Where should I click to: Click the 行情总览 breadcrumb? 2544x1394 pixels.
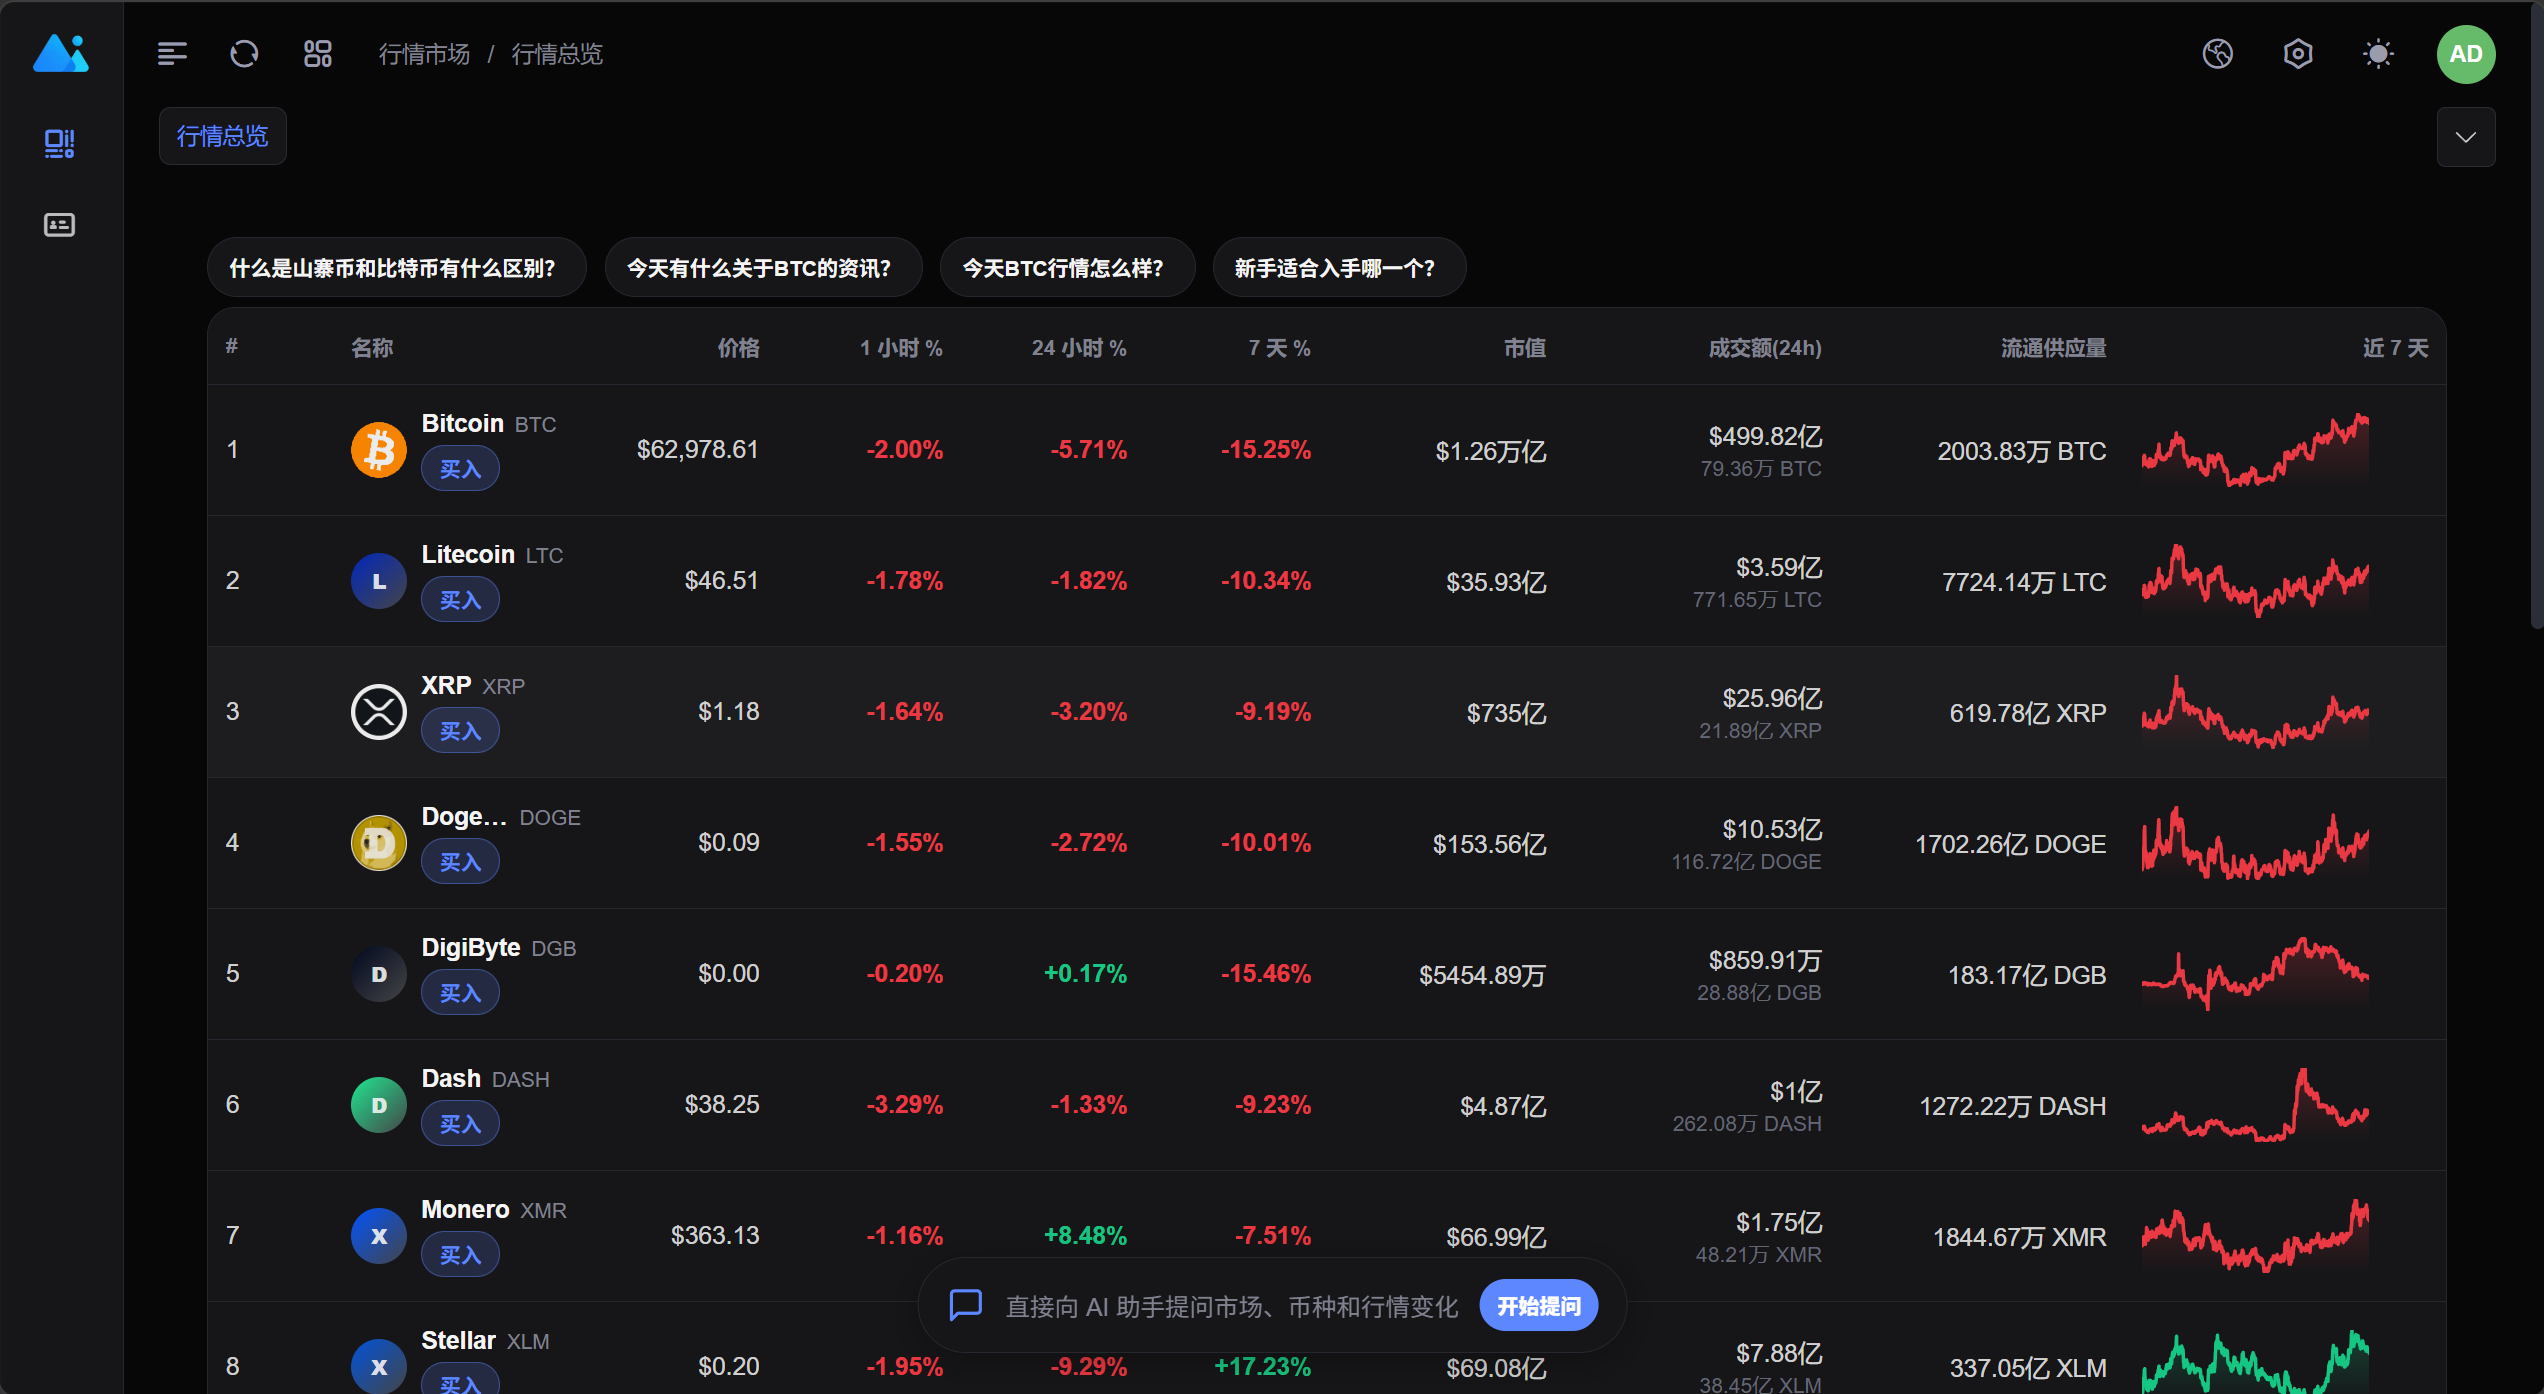557,54
